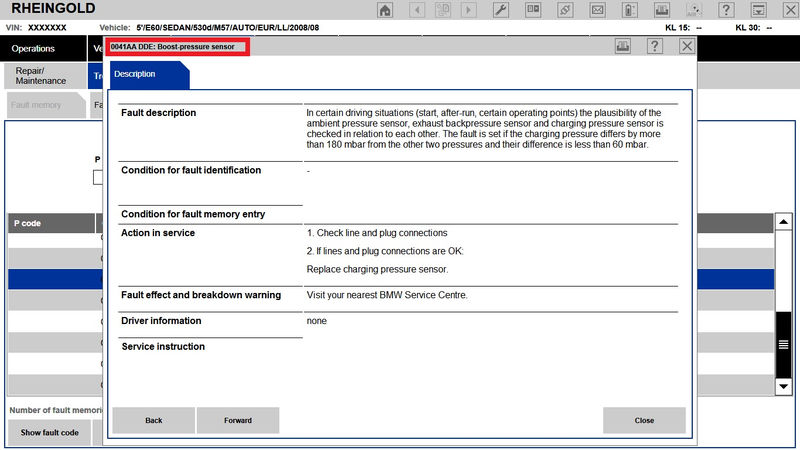Click the Home icon in top toolbar
The width and height of the screenshot is (800, 450).
[x=385, y=10]
